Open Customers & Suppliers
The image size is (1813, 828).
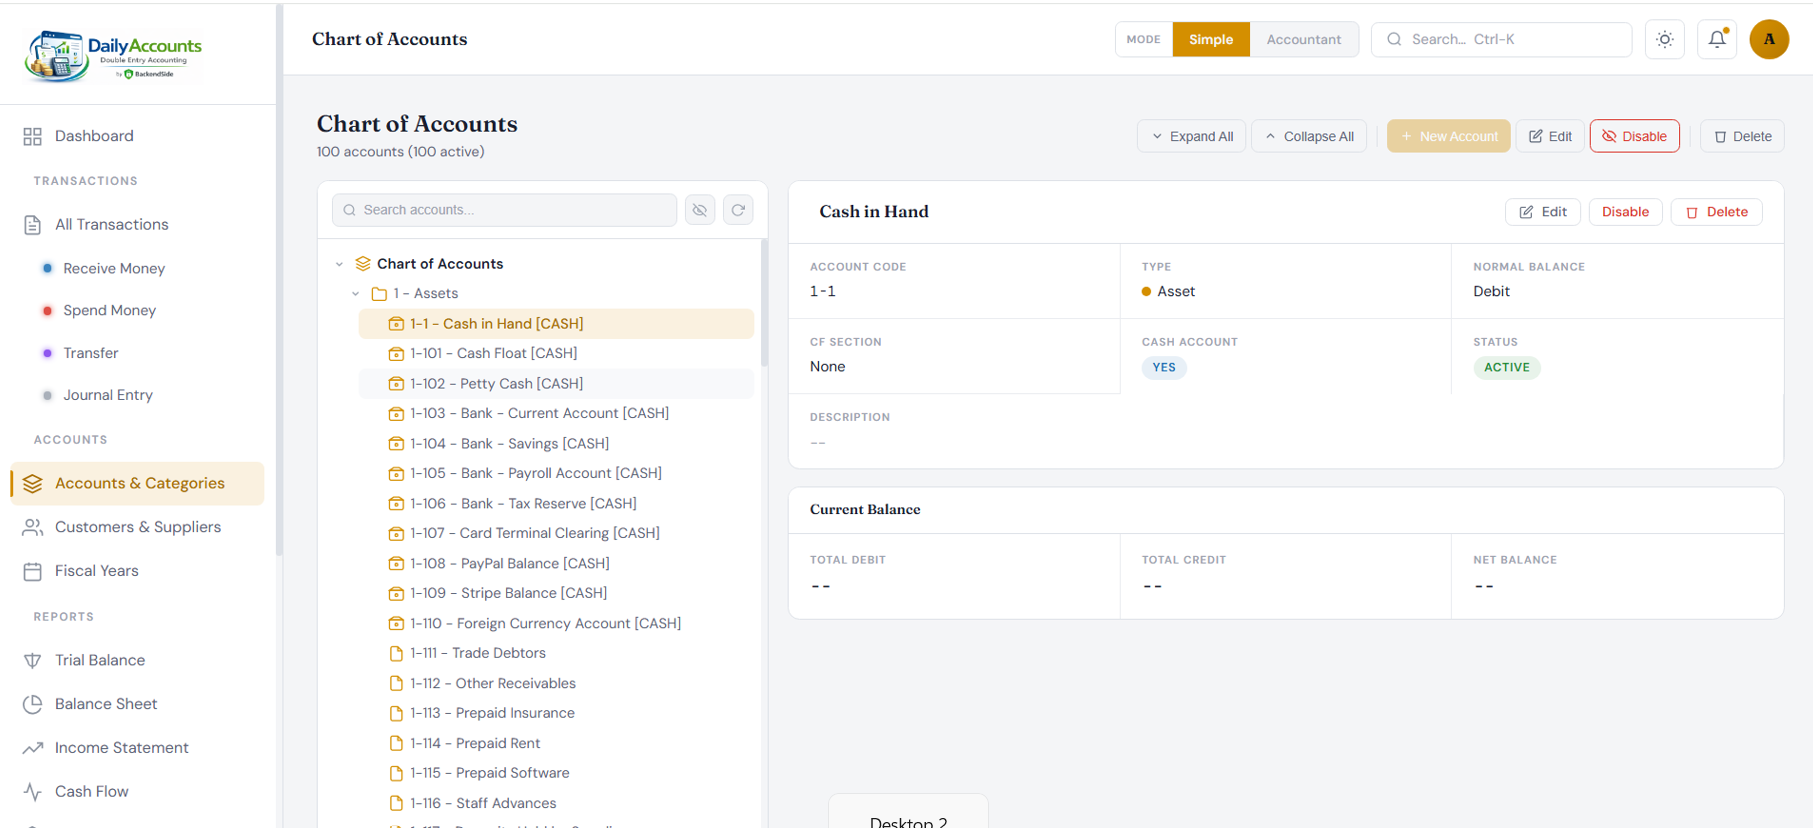click(x=138, y=527)
